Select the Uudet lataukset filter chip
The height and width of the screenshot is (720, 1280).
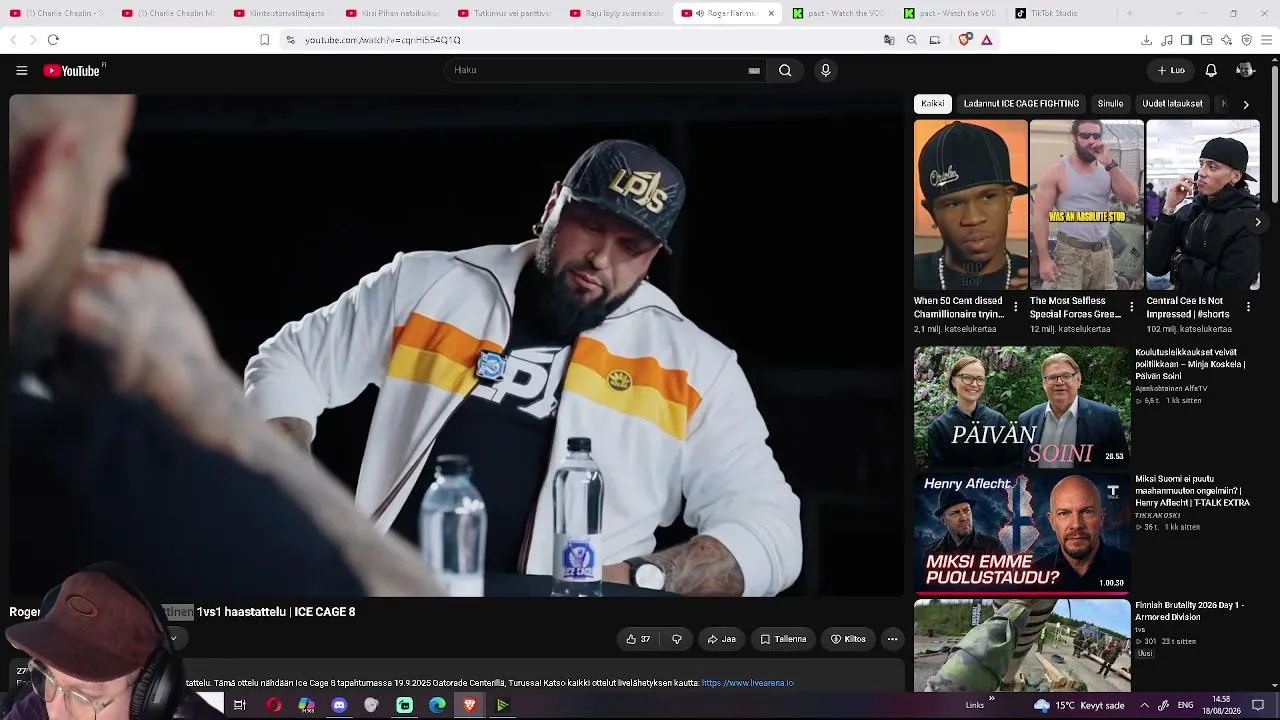[x=1172, y=104]
